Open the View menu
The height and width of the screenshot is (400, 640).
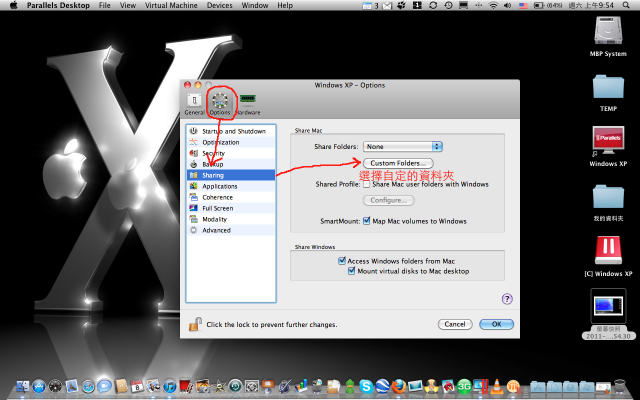tap(128, 5)
